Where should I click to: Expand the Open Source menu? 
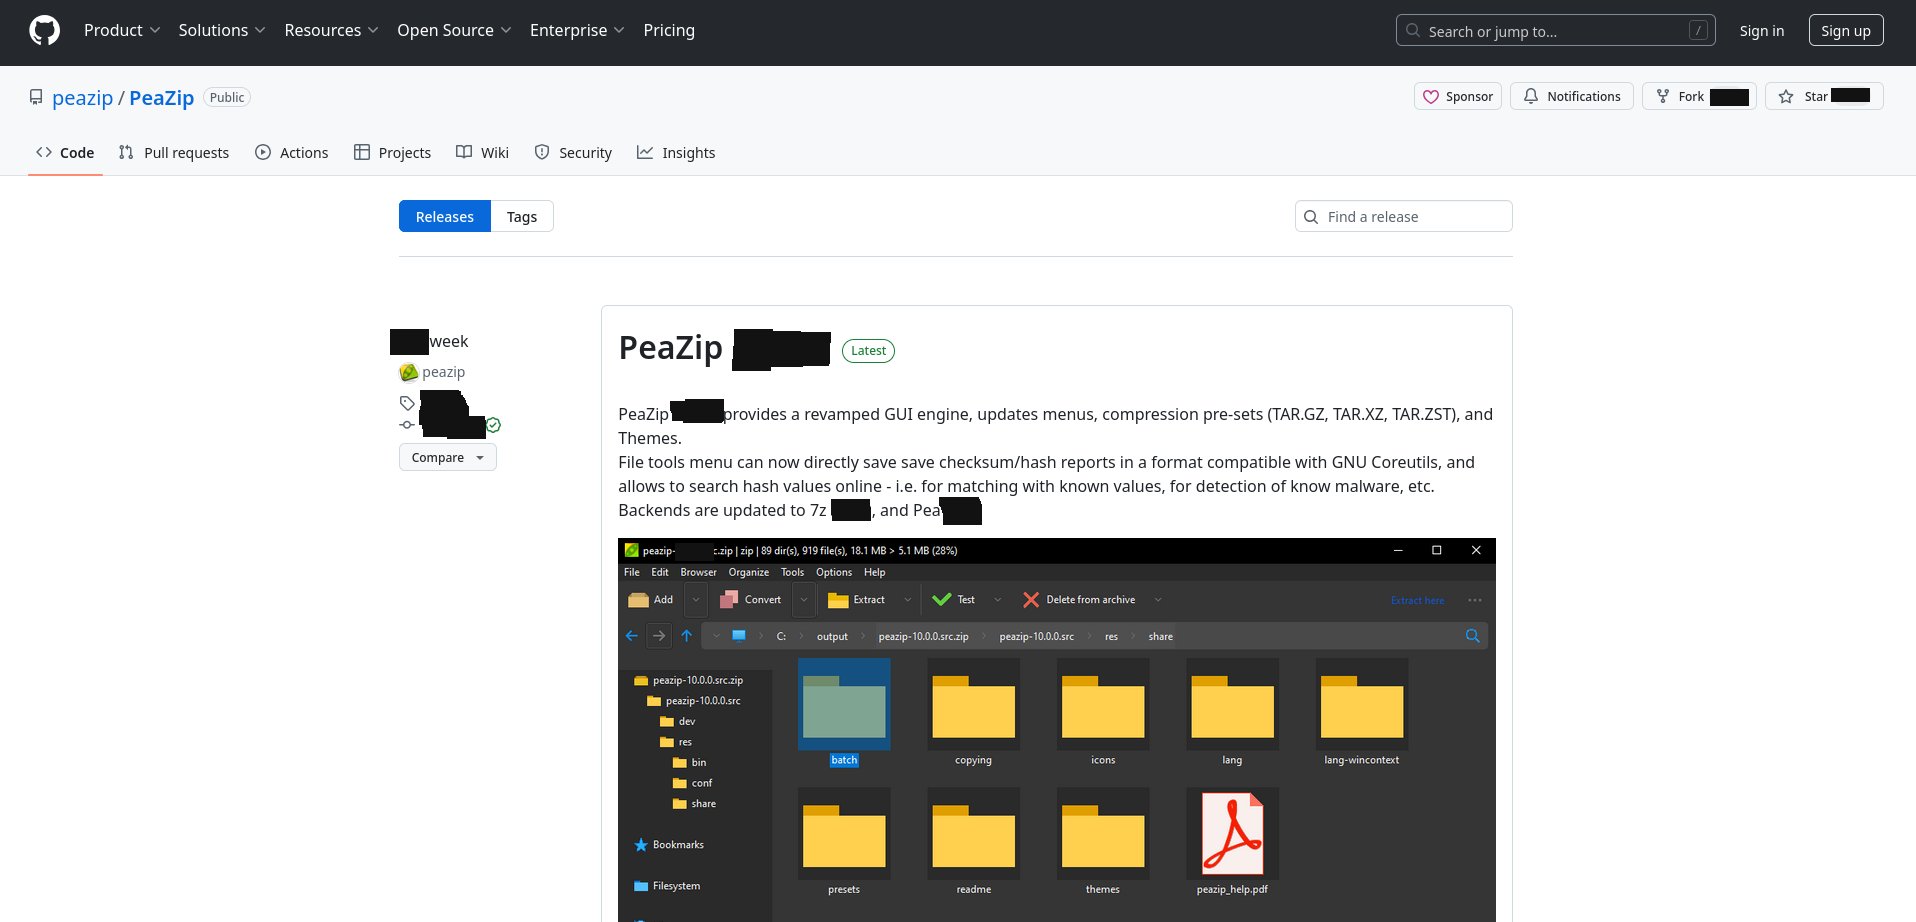[453, 31]
